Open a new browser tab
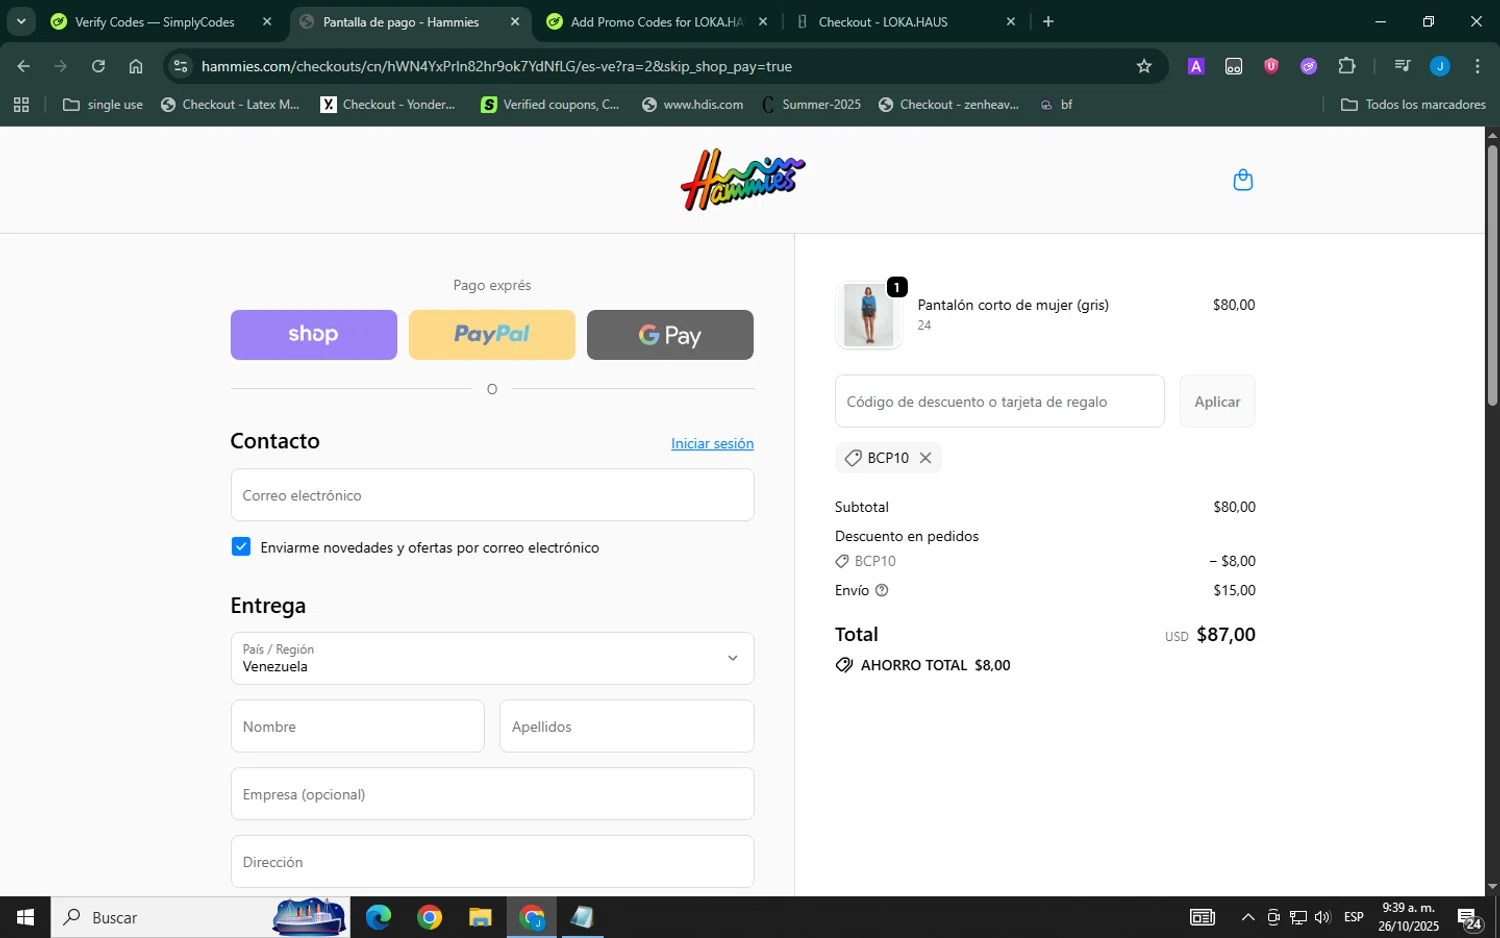The image size is (1500, 938). (1048, 21)
